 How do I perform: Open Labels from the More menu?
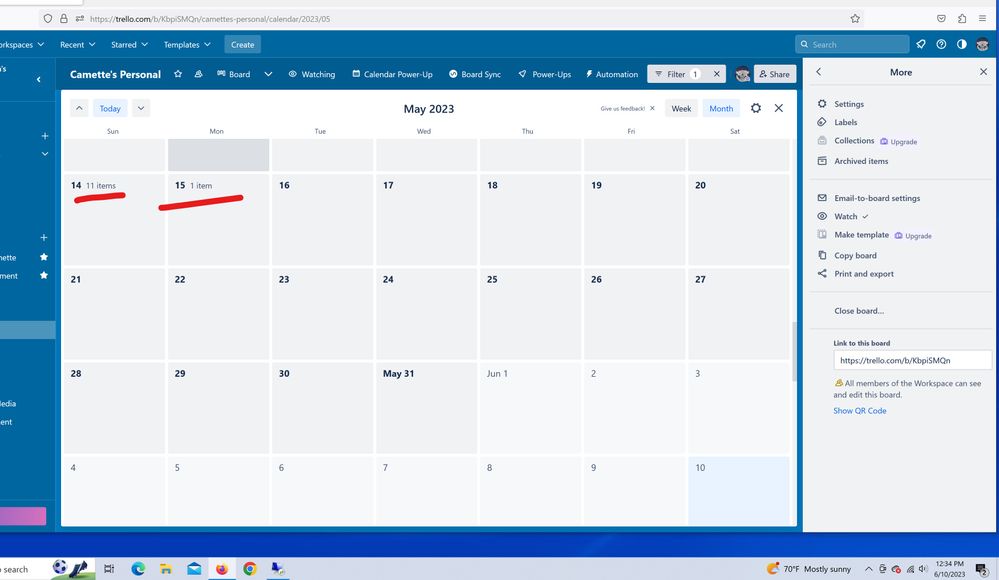(x=845, y=122)
